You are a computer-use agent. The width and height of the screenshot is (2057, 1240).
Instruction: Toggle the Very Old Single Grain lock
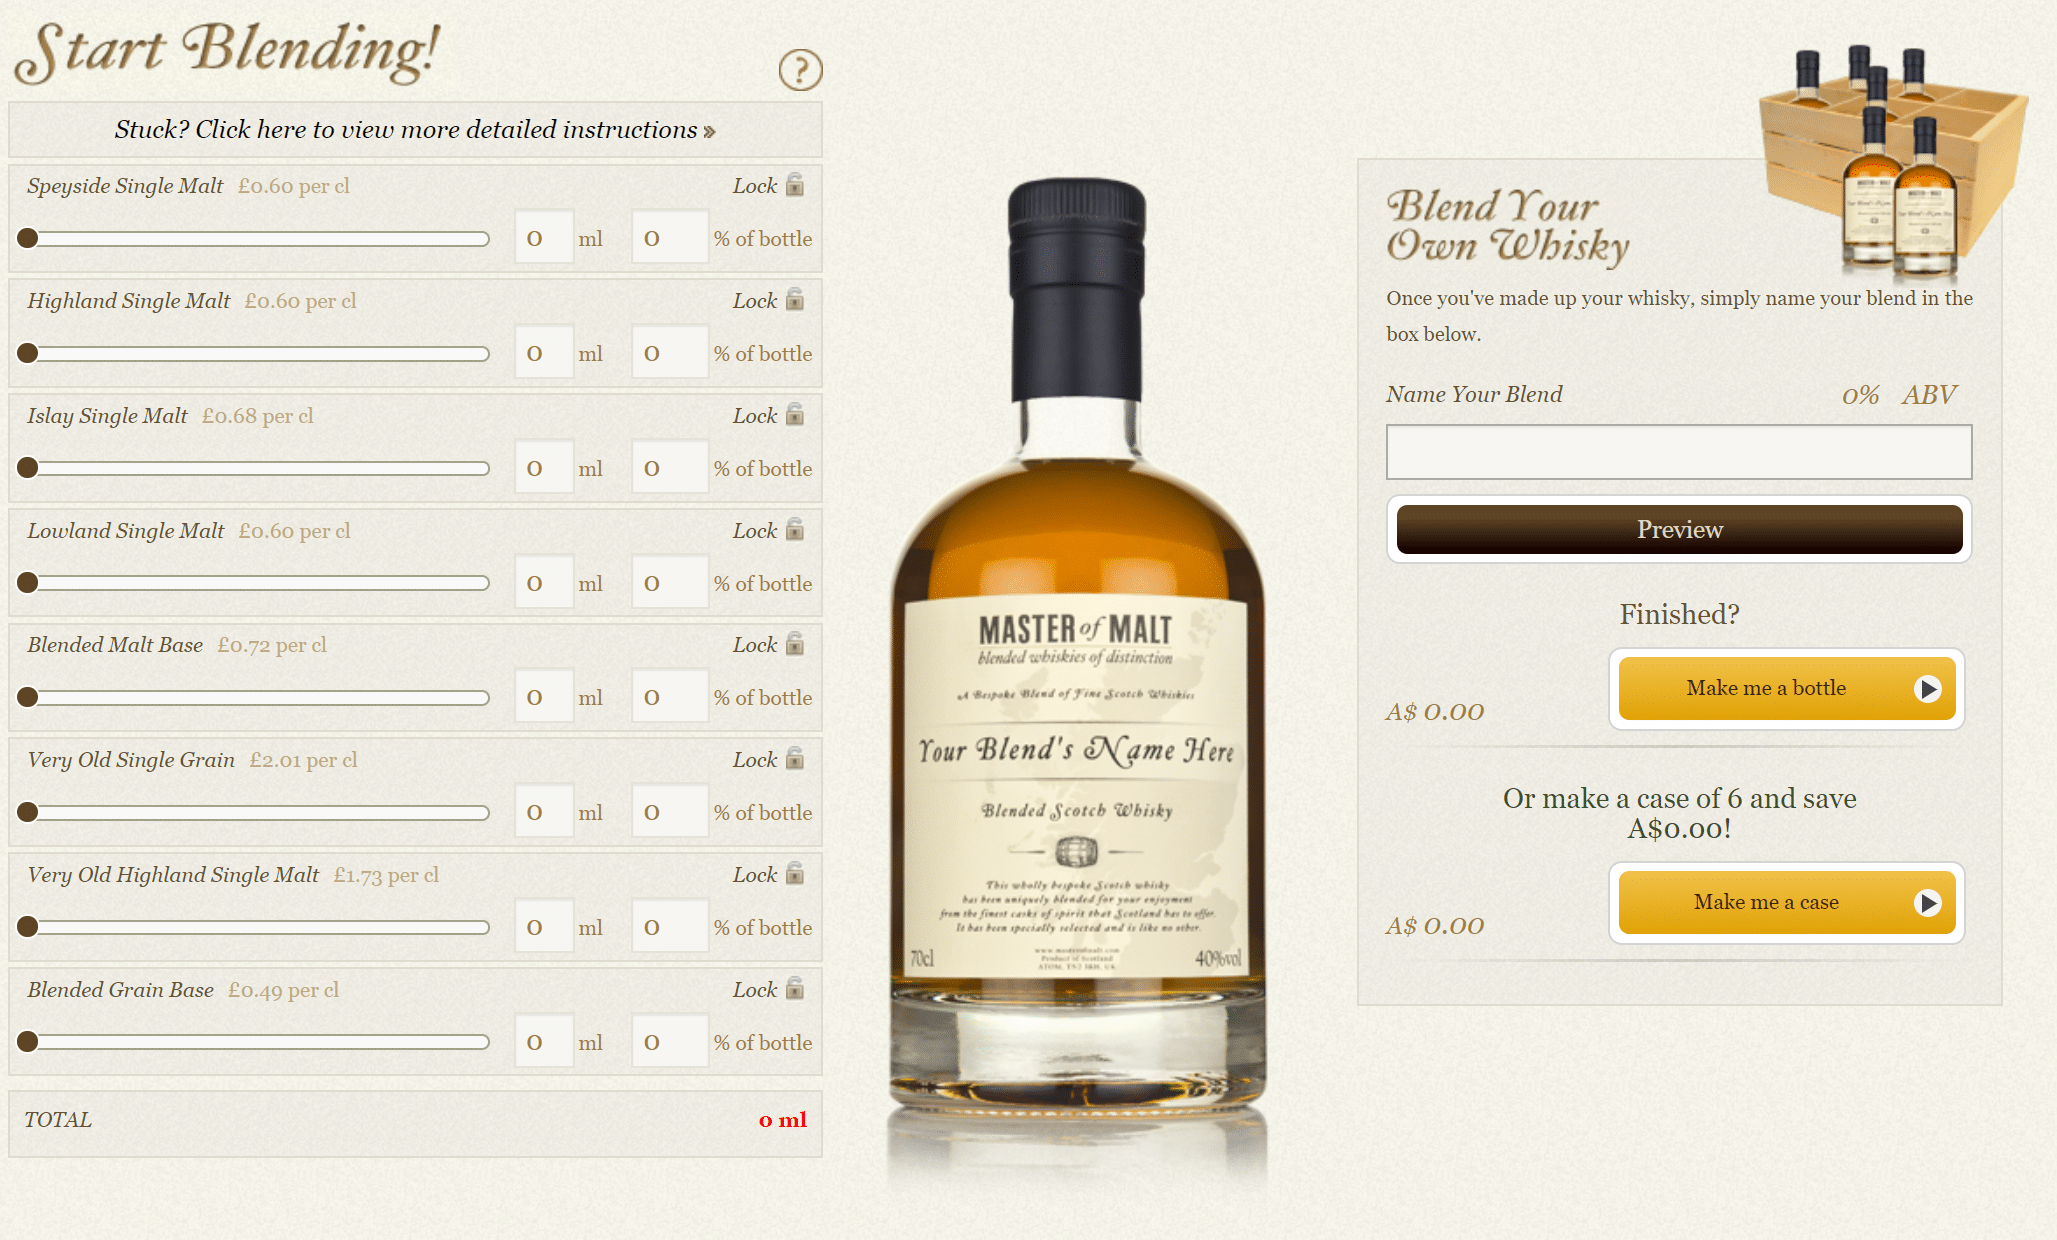pos(795,759)
